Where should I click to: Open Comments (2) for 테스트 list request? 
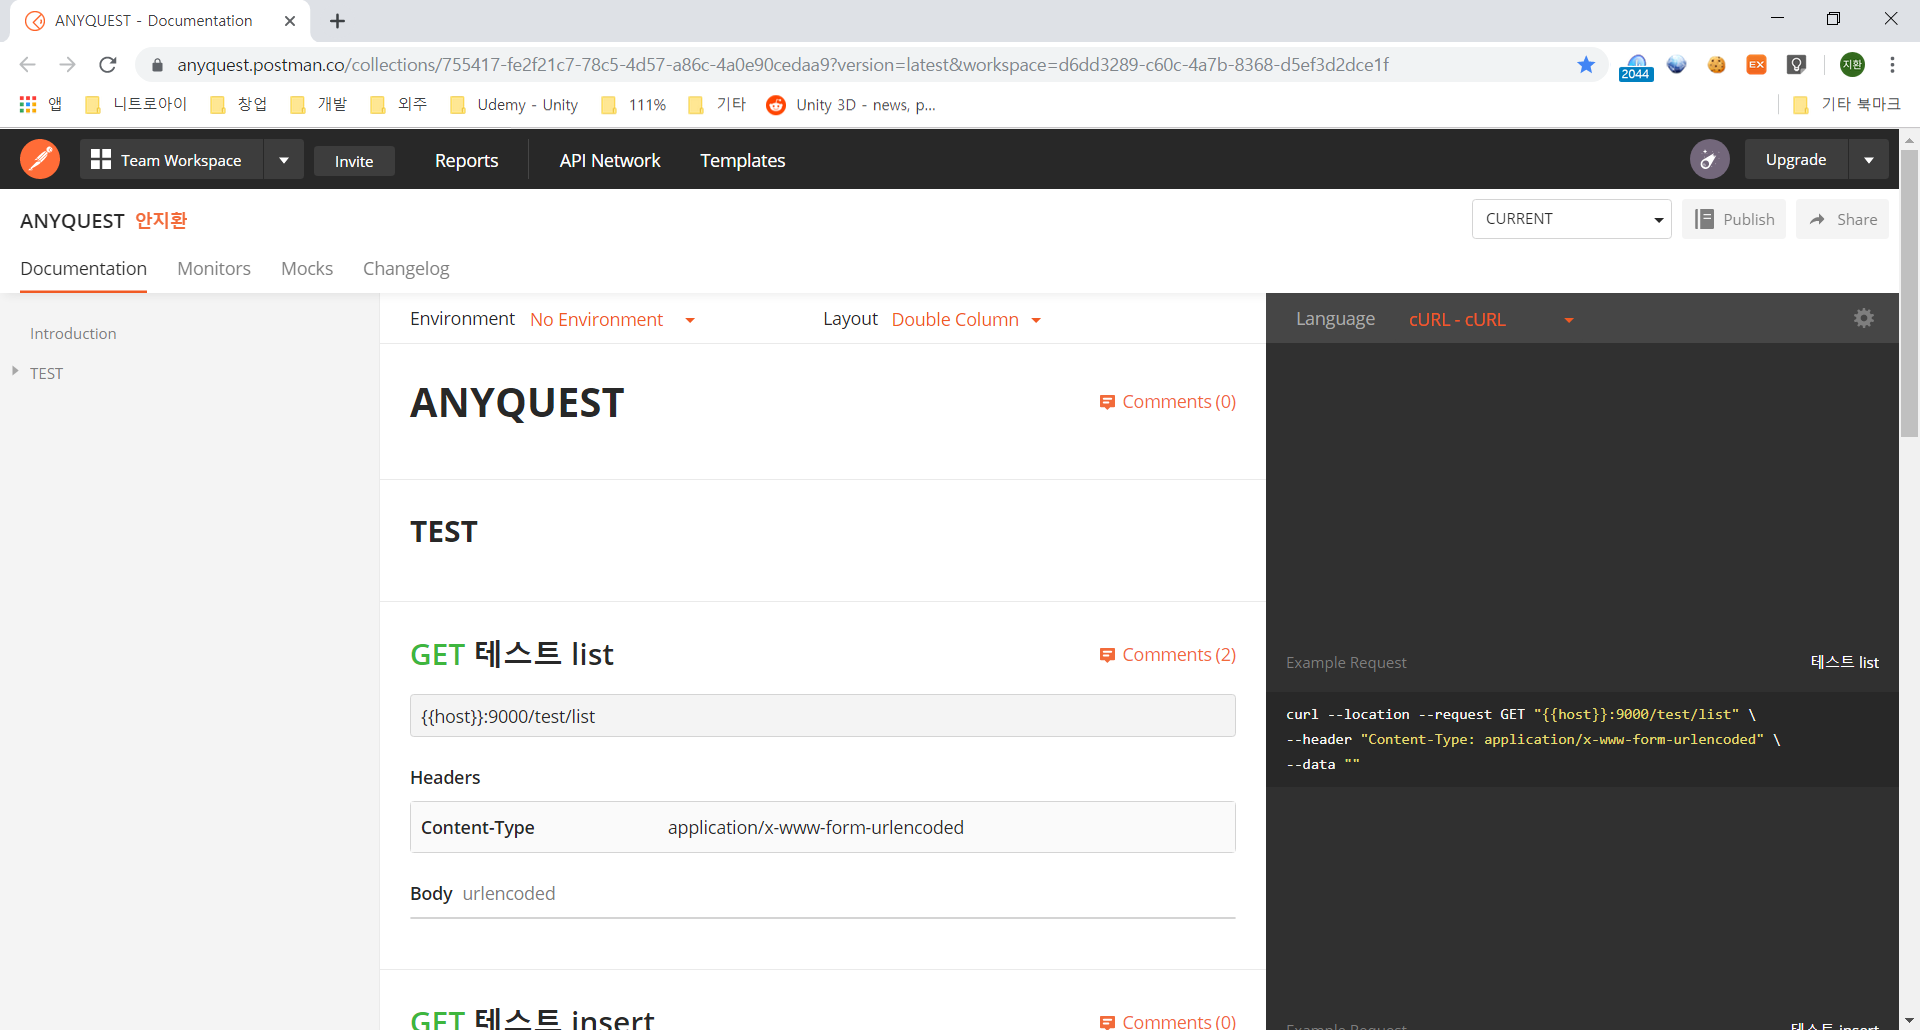click(x=1168, y=655)
